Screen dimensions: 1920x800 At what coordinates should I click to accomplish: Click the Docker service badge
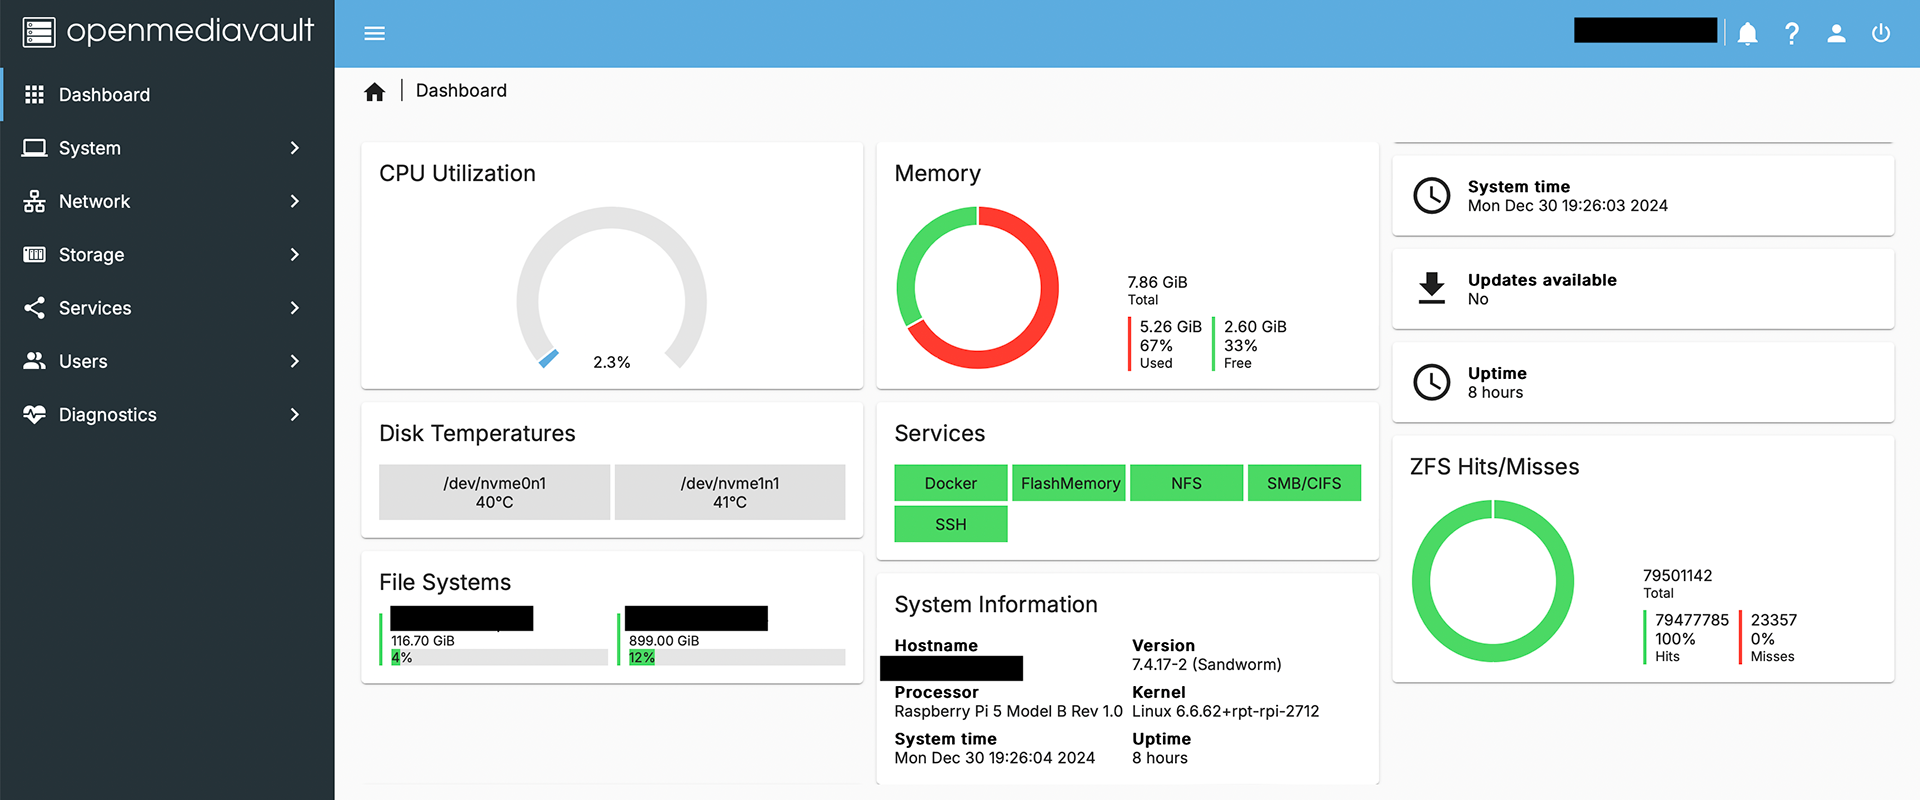coord(951,483)
